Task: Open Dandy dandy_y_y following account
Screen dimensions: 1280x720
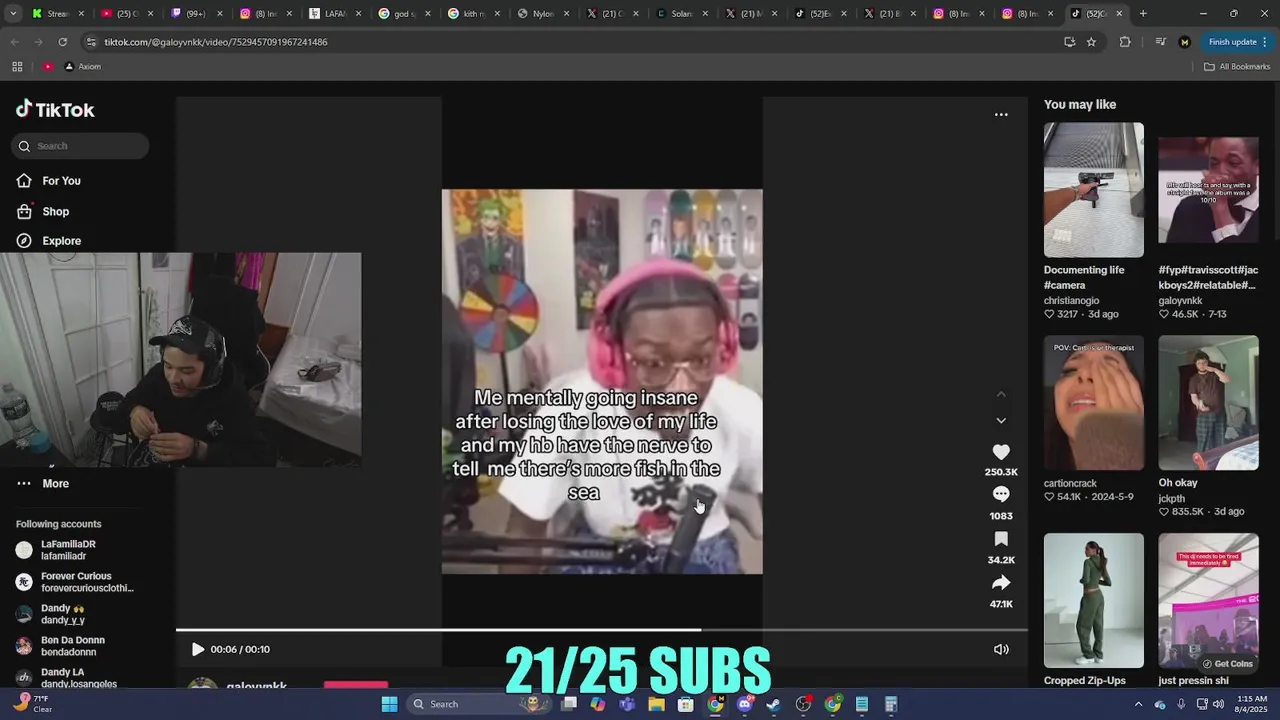Action: (x=50, y=614)
